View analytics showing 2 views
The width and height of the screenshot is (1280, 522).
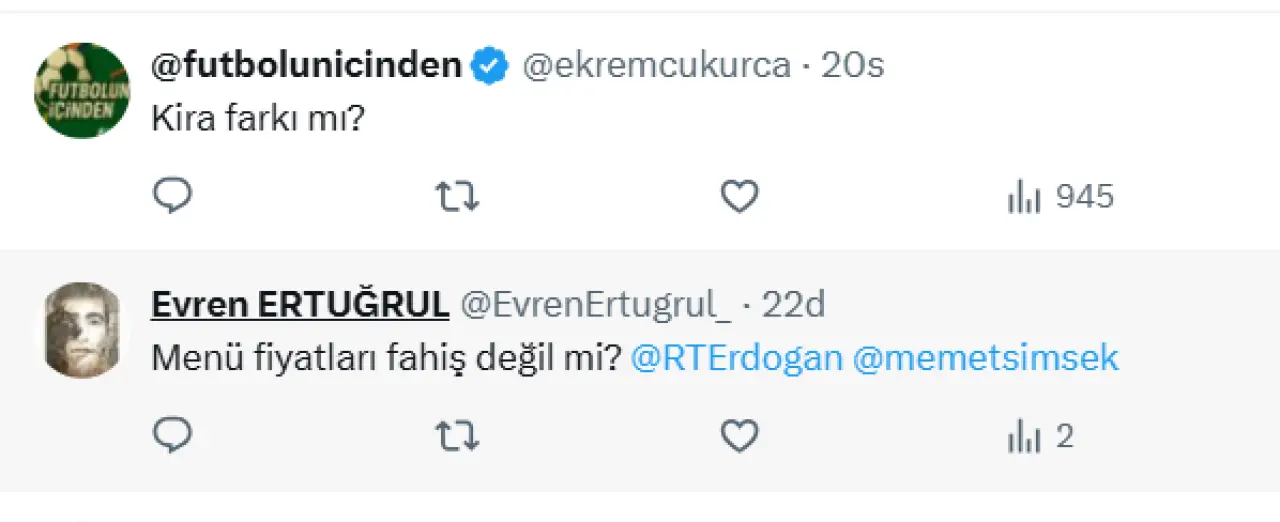coord(1040,436)
